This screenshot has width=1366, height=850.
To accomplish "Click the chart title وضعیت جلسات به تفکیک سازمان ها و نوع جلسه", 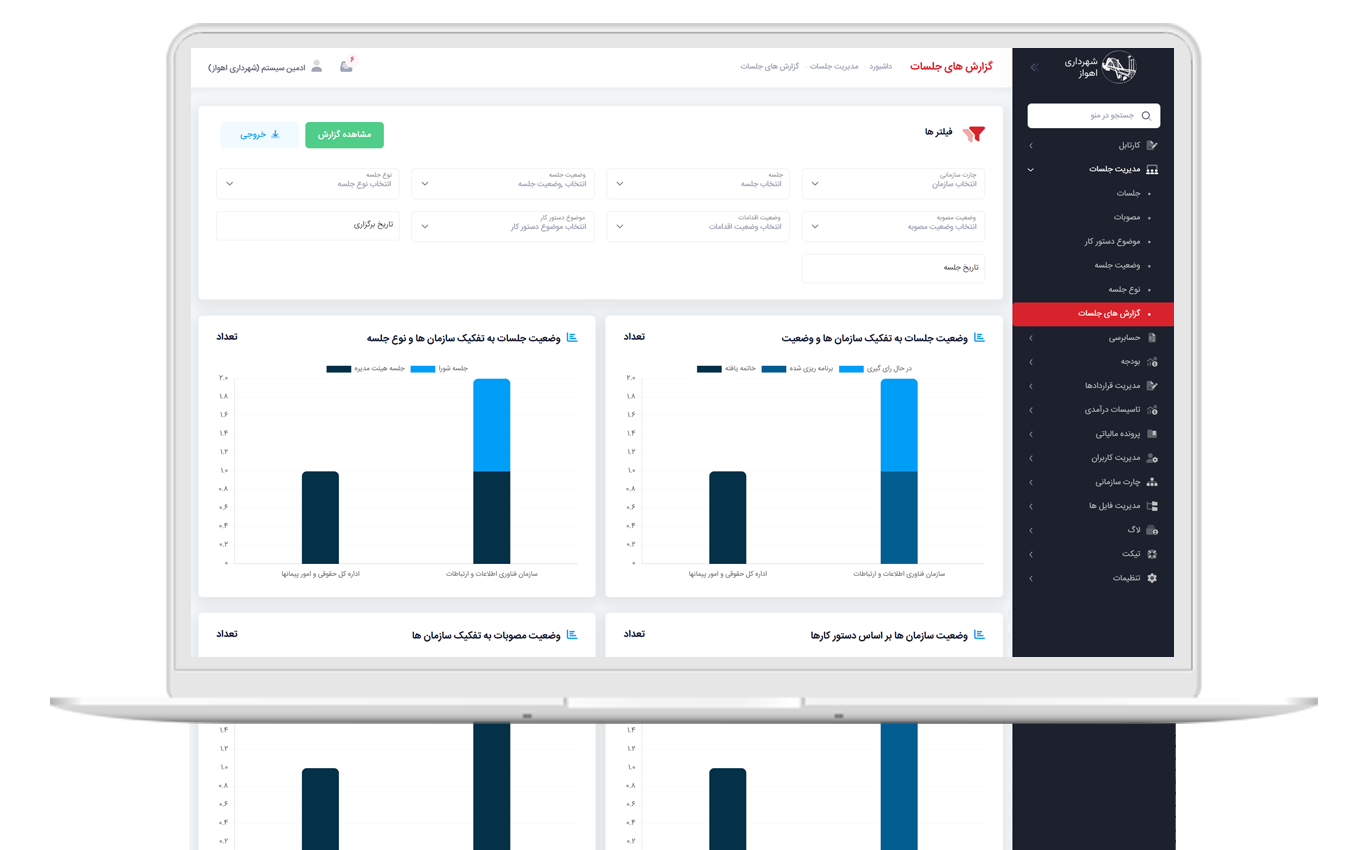I will 464,338.
